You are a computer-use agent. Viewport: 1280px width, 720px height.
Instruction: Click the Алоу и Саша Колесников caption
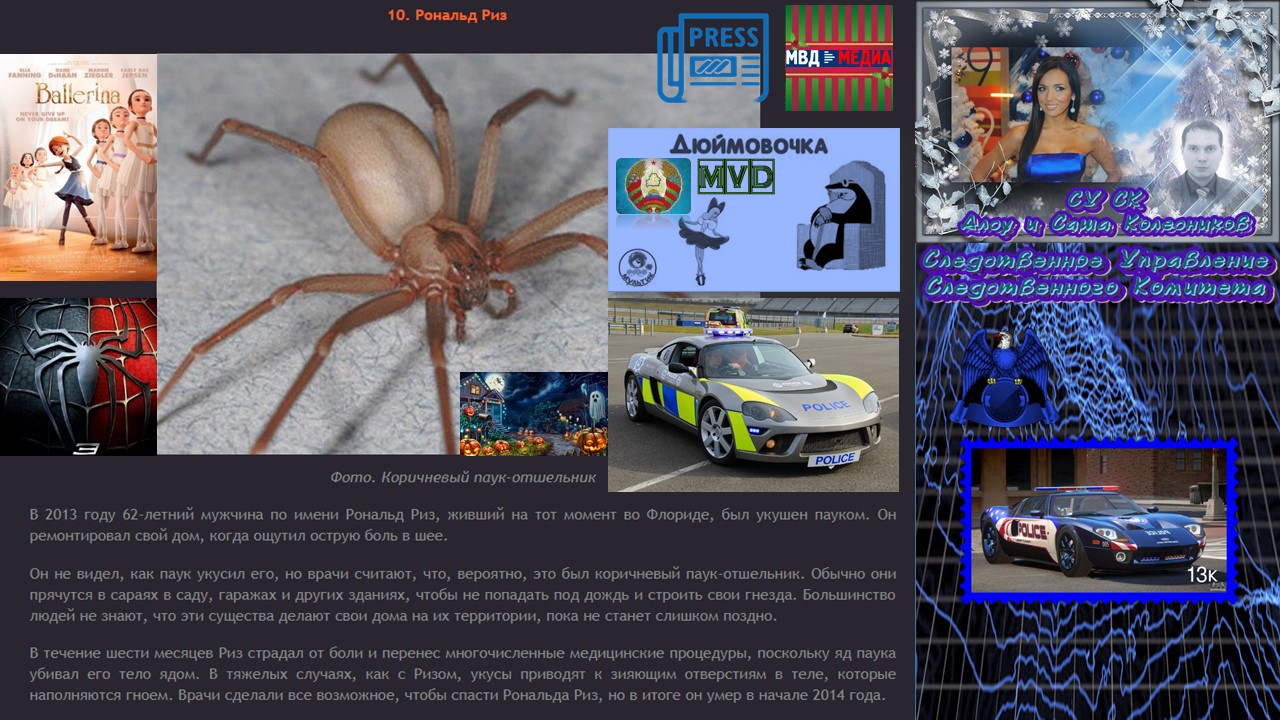(x=1105, y=224)
